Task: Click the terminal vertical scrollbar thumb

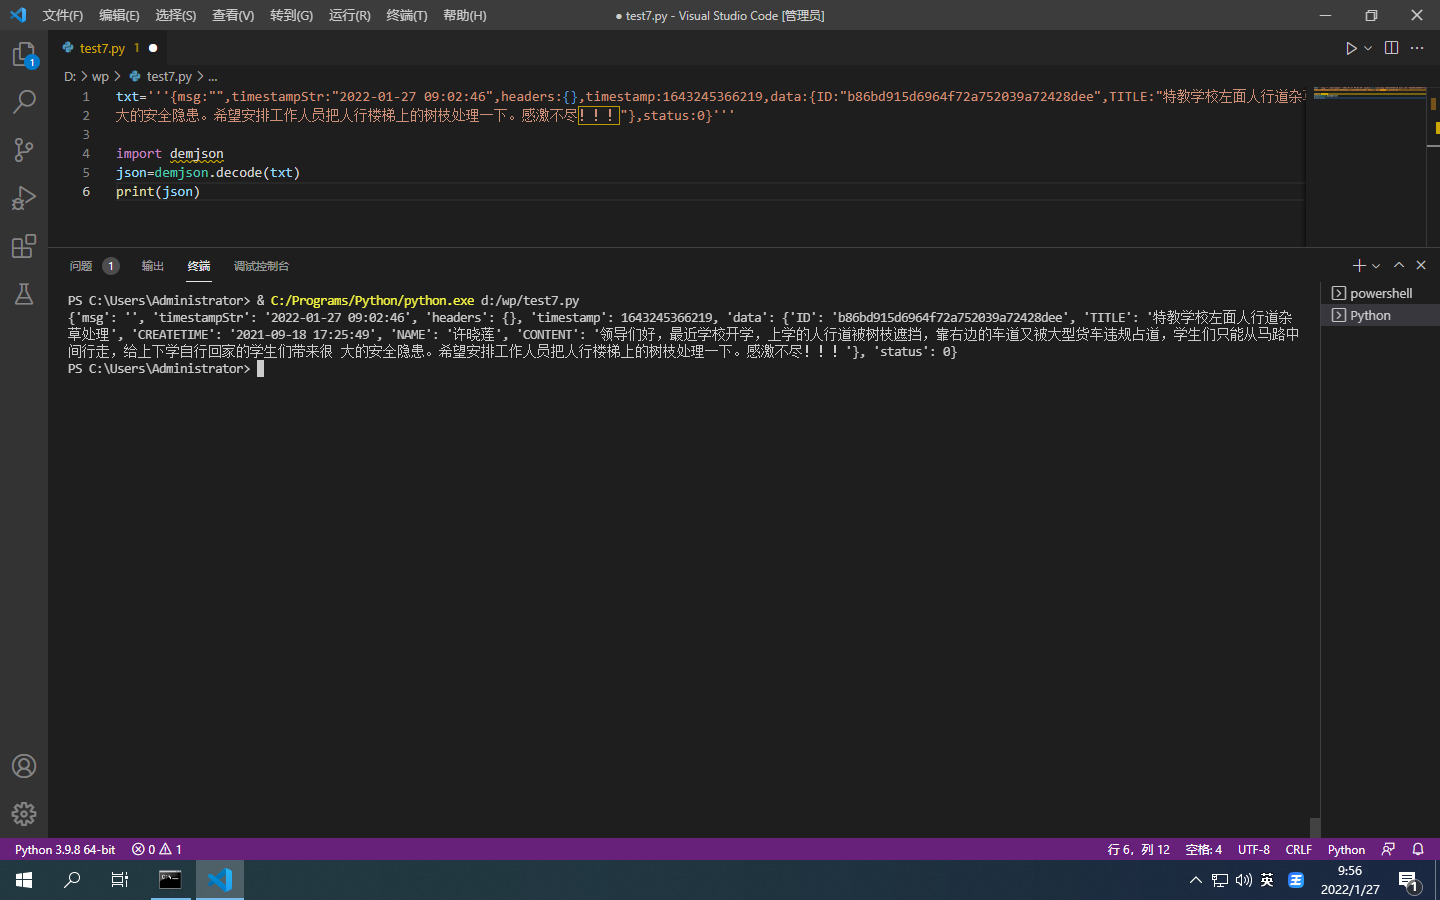Action: (1315, 827)
